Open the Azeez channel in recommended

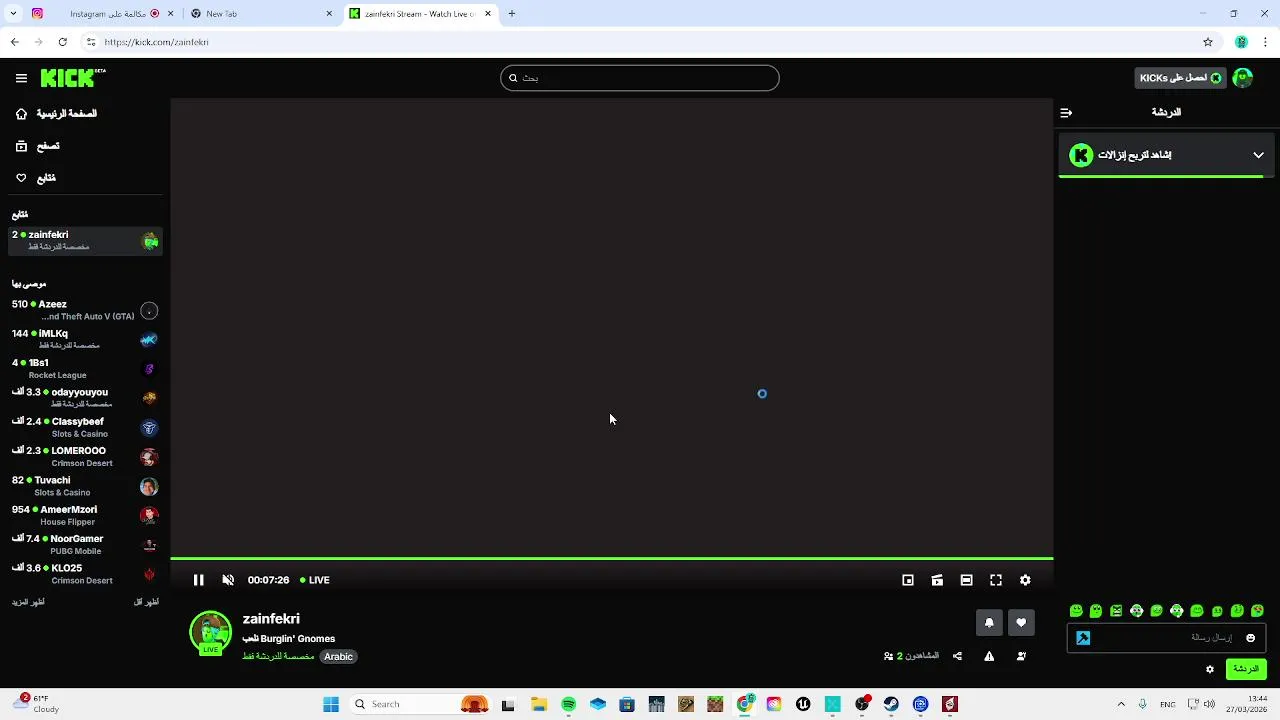pyautogui.click(x=85, y=310)
